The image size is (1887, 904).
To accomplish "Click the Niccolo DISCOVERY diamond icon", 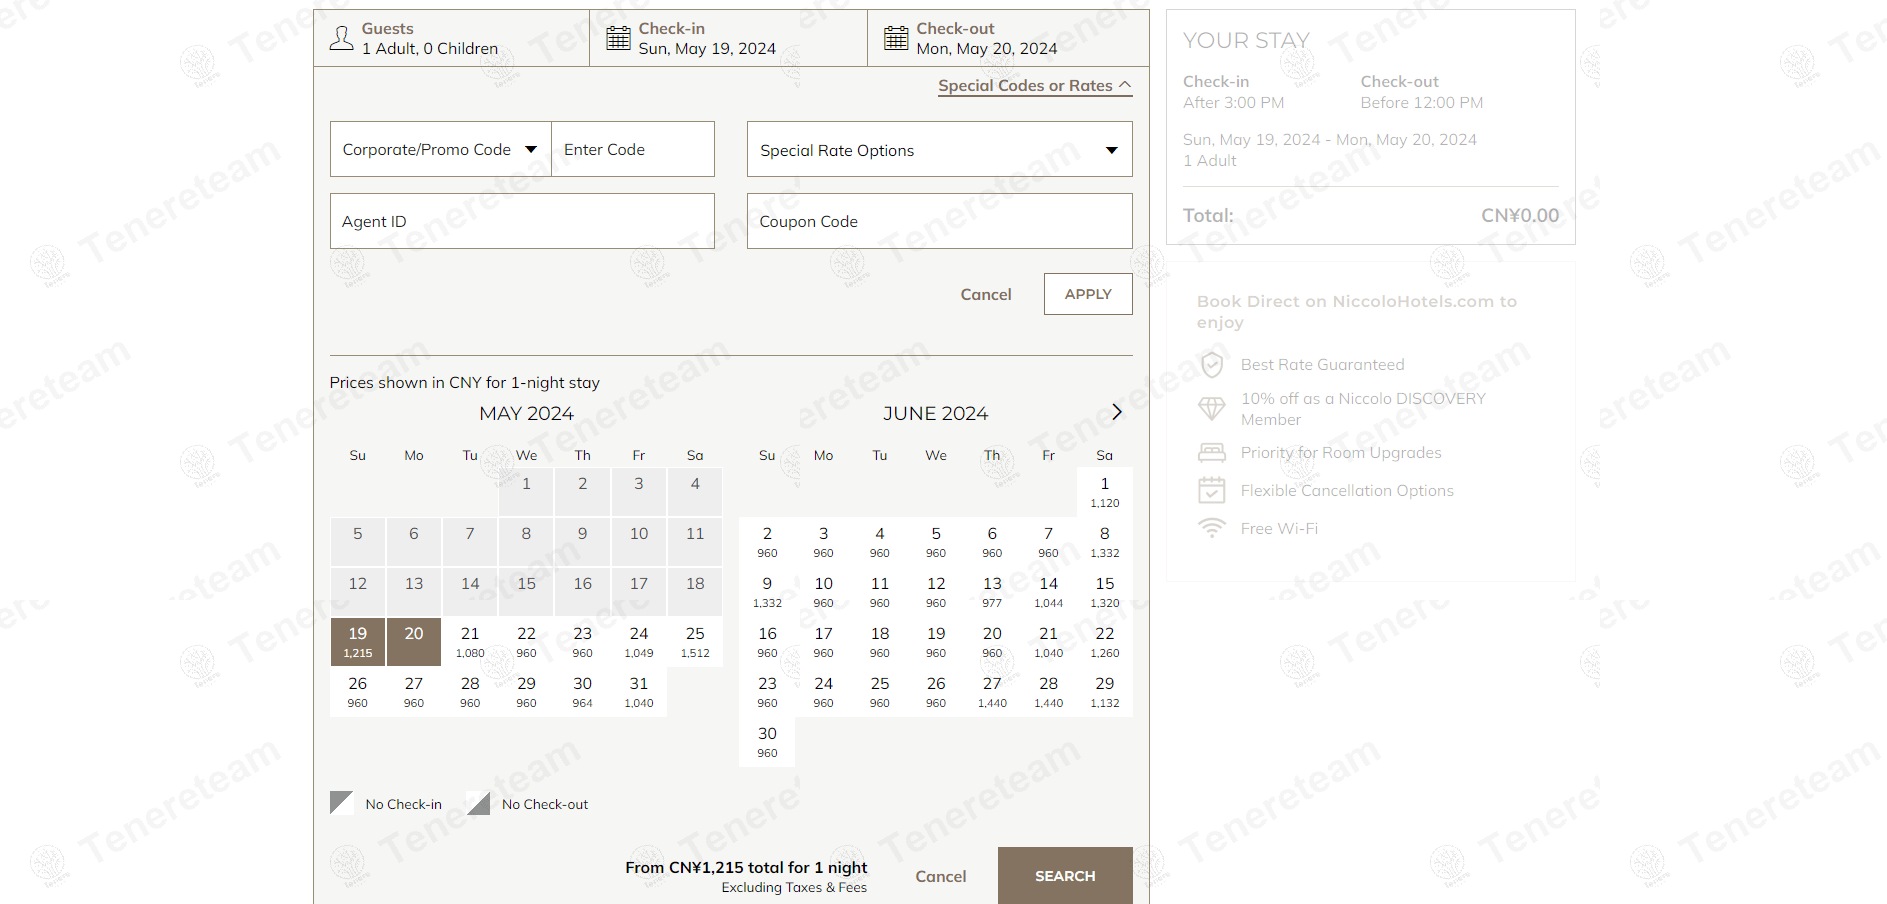I will point(1212,408).
